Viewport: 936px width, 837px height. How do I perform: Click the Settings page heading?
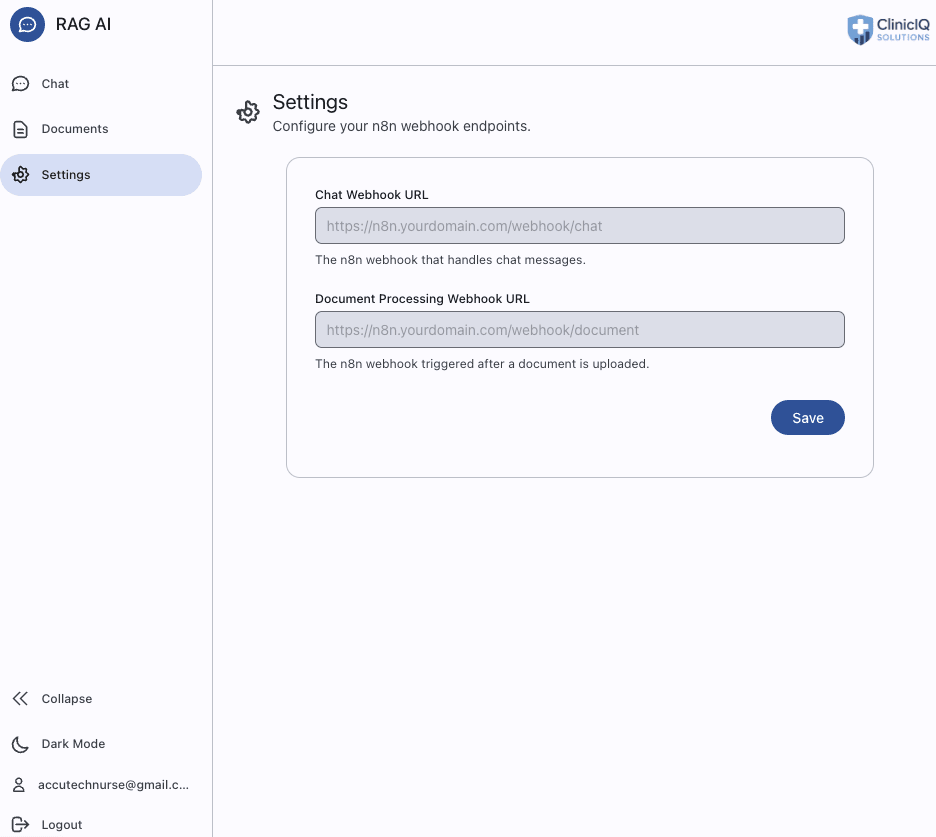[x=310, y=102]
